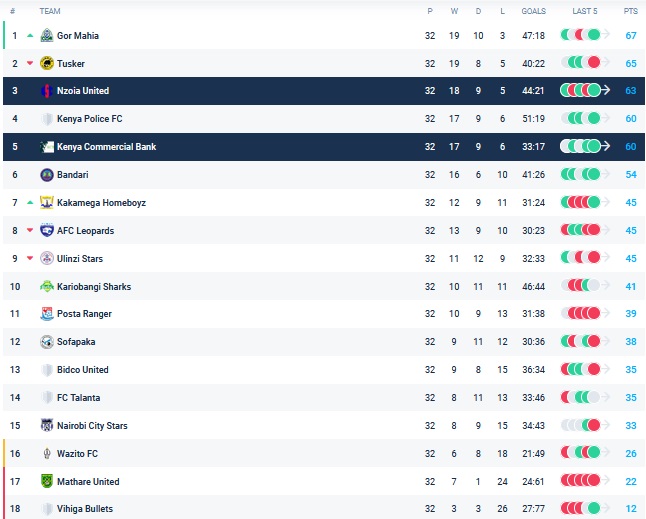Click the Gor Mahia club crest
Screen dimensions: 646x519
[x=47, y=35]
